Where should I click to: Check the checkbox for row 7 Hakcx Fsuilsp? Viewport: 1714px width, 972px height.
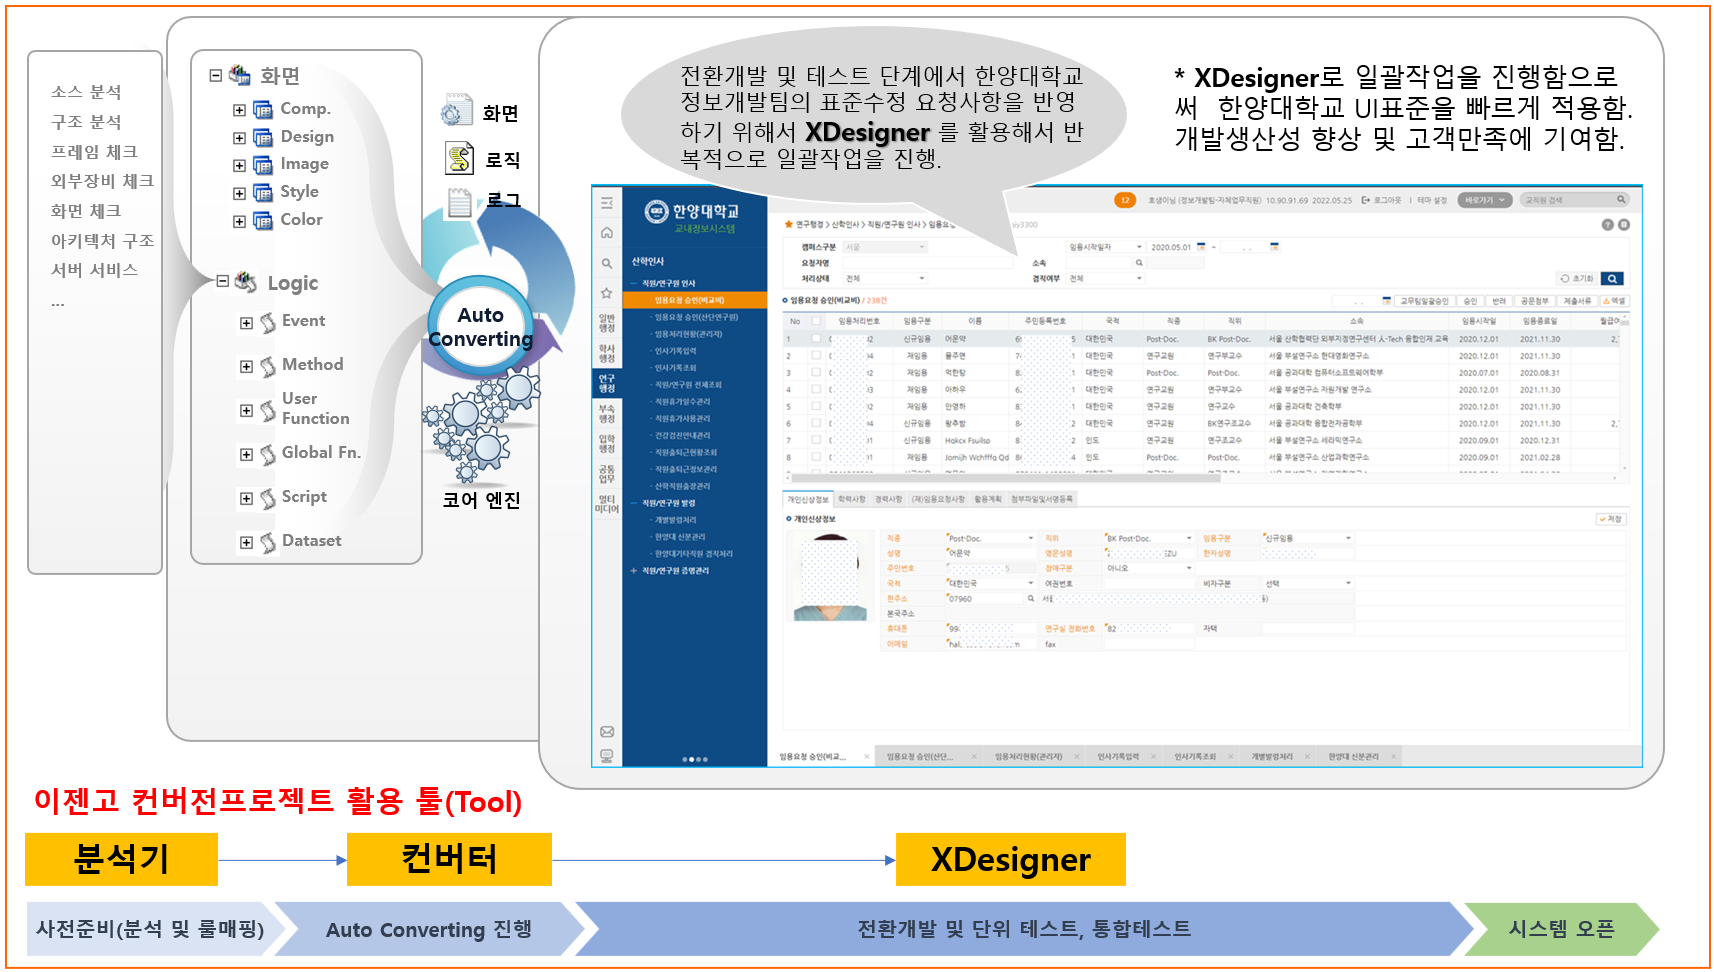click(816, 440)
